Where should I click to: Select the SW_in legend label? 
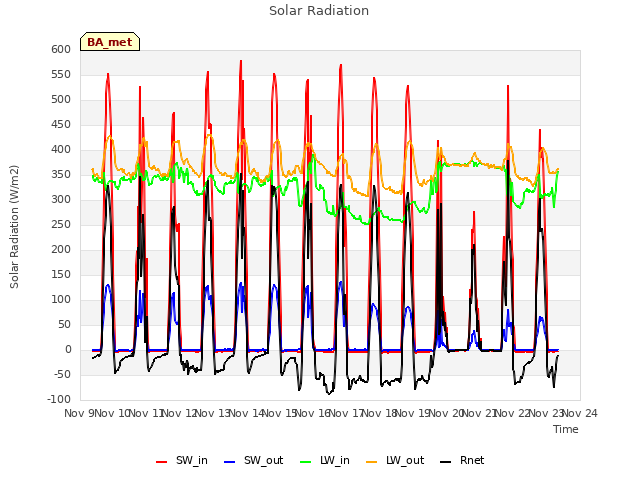click(192, 460)
